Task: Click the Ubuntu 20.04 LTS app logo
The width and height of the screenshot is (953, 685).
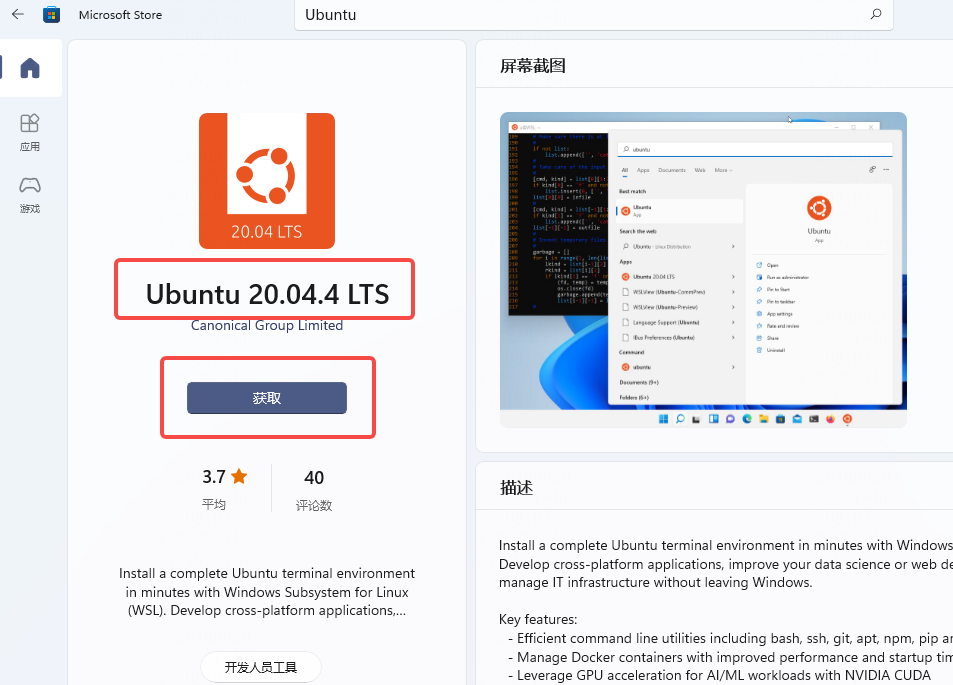Action: pos(267,180)
